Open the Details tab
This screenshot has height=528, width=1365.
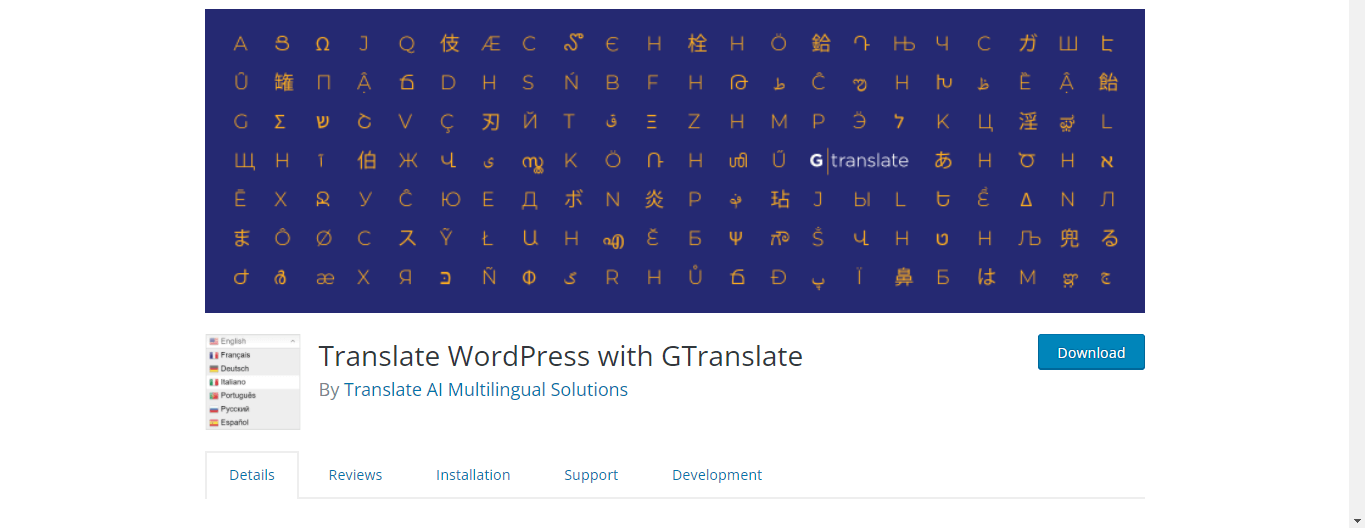click(x=252, y=475)
